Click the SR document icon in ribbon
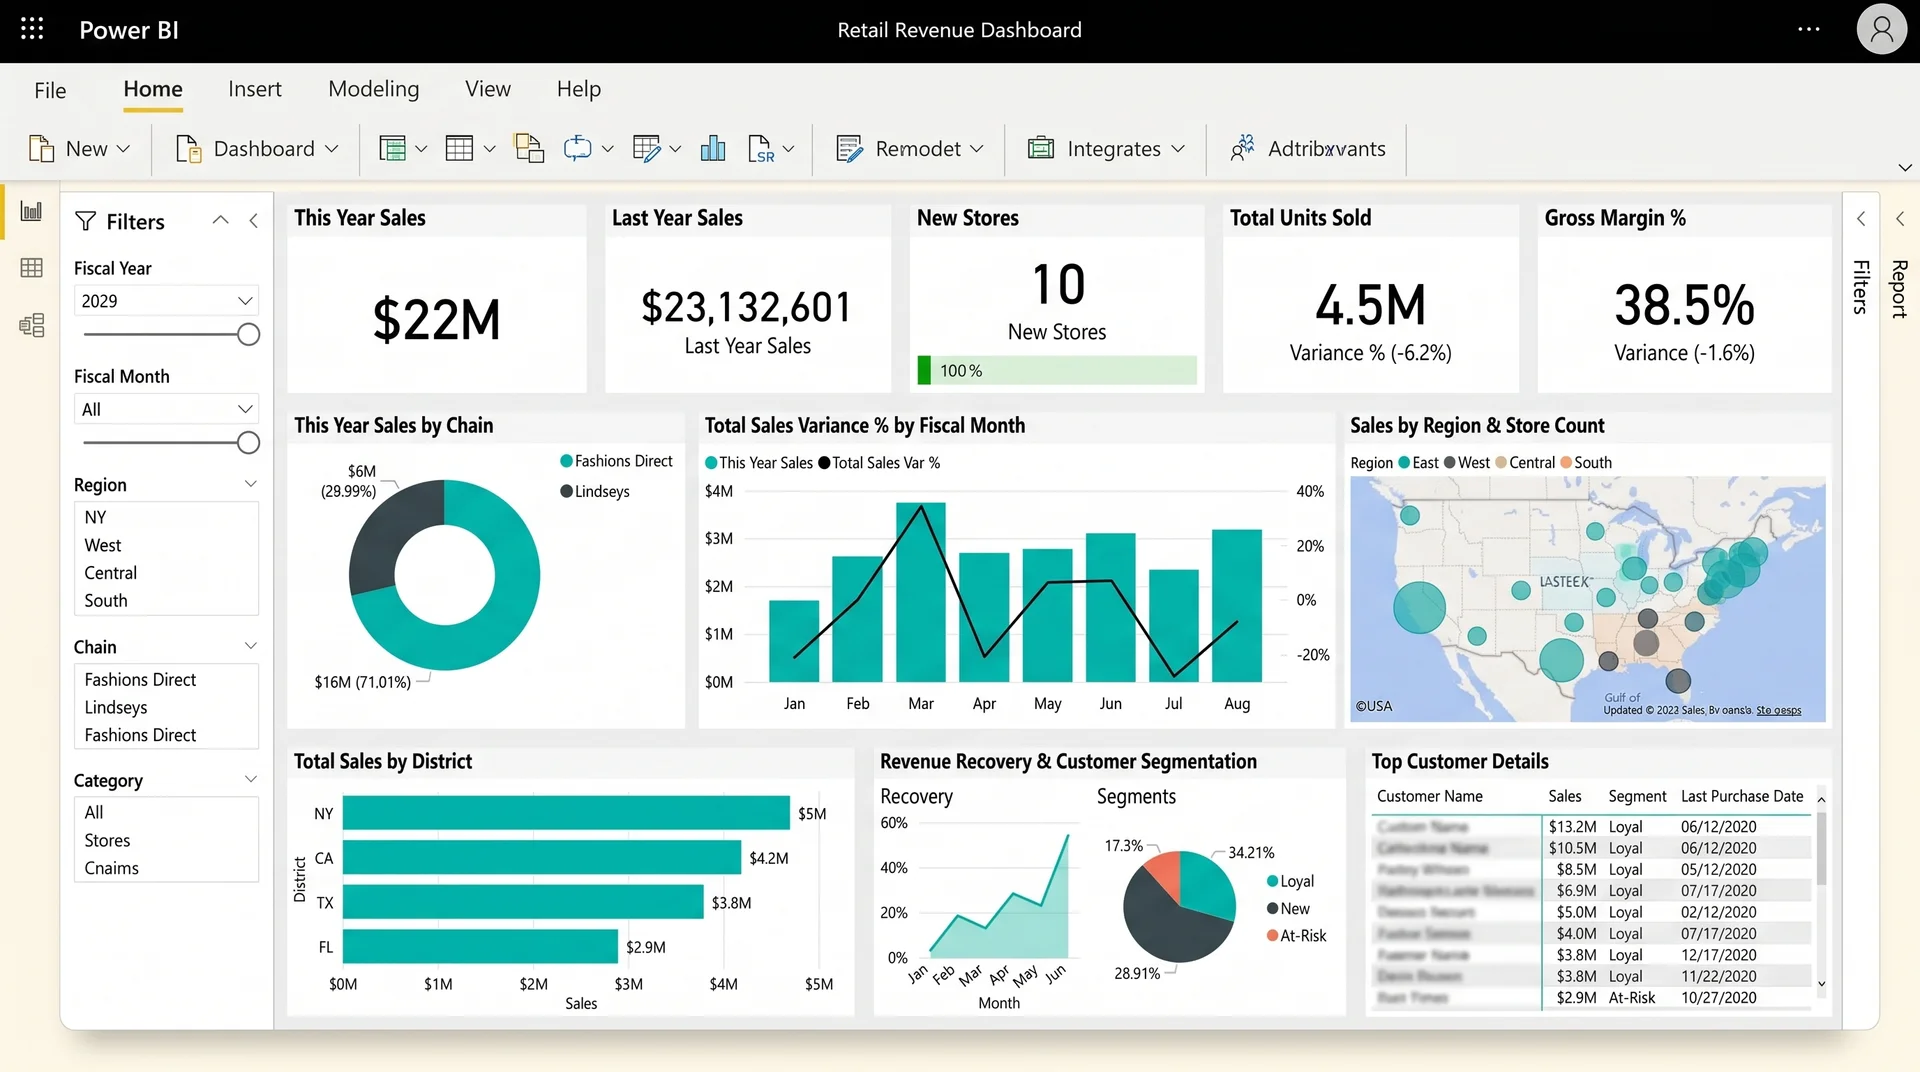This screenshot has width=1920, height=1072. [x=761, y=149]
